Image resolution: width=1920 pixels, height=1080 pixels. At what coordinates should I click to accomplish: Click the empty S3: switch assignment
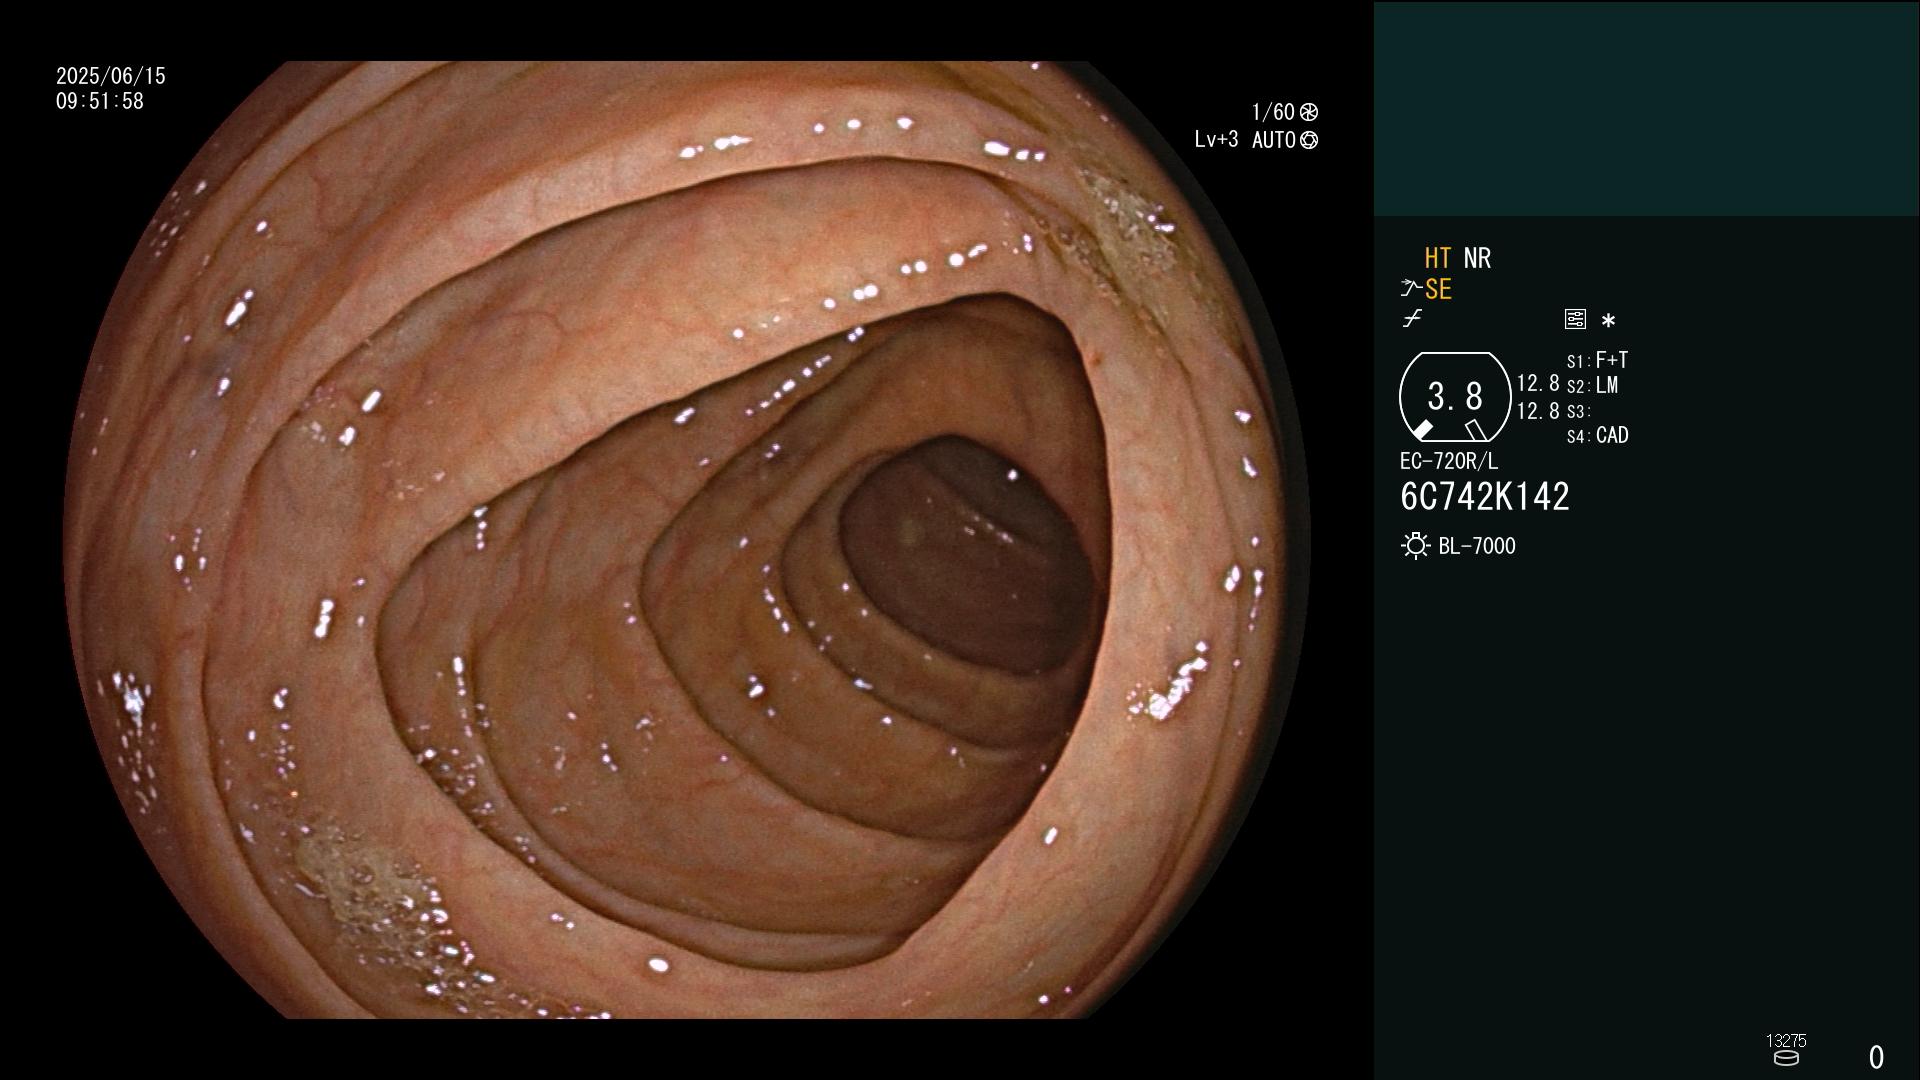pyautogui.click(x=1579, y=411)
